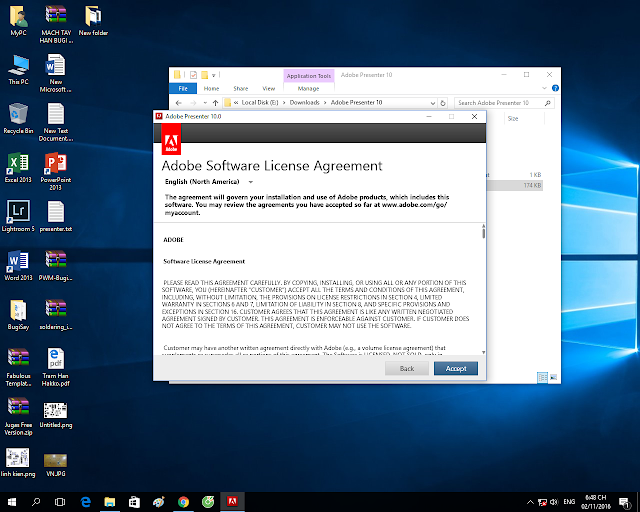
Task: Open quick access toolbar customize dropdown
Action: 213,75
